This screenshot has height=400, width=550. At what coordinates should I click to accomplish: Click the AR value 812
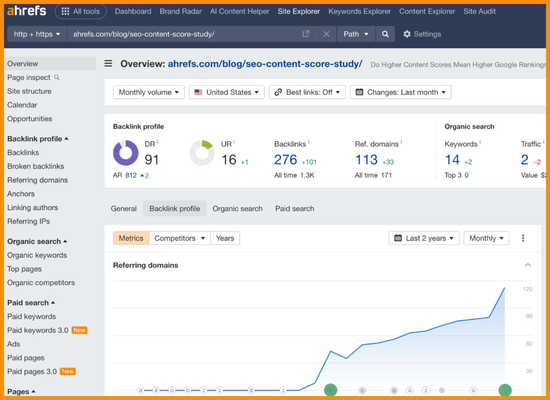pyautogui.click(x=131, y=175)
